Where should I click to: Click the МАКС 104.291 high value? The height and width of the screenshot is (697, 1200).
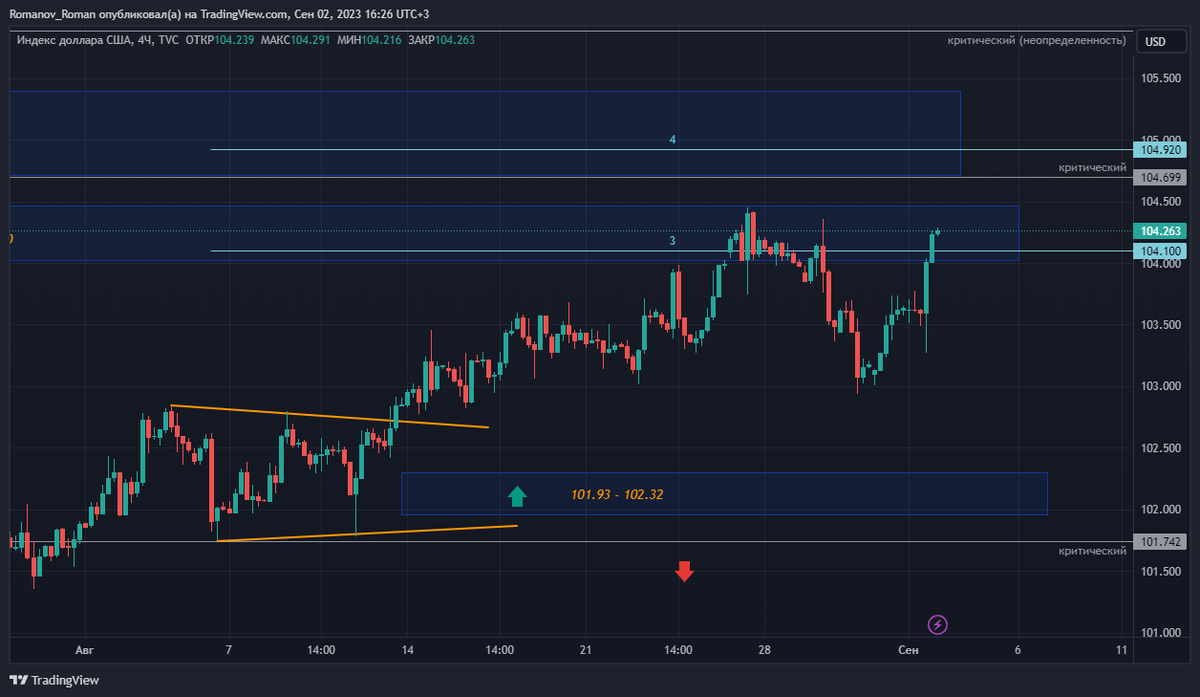[x=296, y=40]
